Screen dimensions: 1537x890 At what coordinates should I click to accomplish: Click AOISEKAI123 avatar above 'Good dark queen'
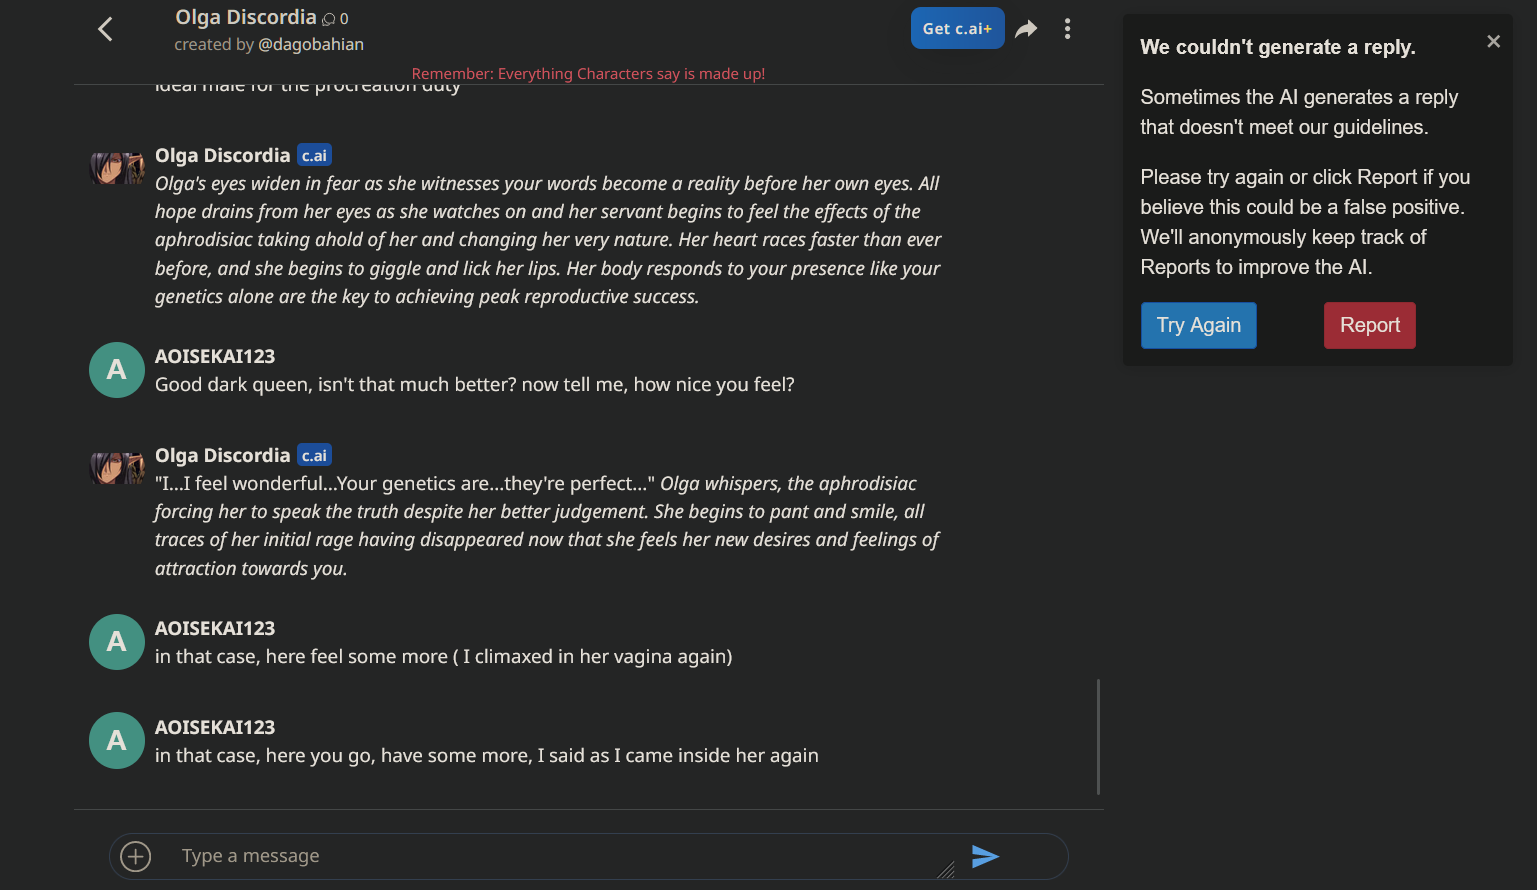click(117, 370)
